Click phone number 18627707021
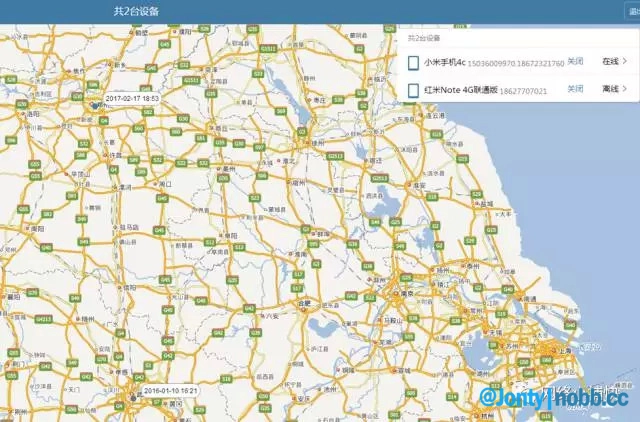 coord(528,90)
